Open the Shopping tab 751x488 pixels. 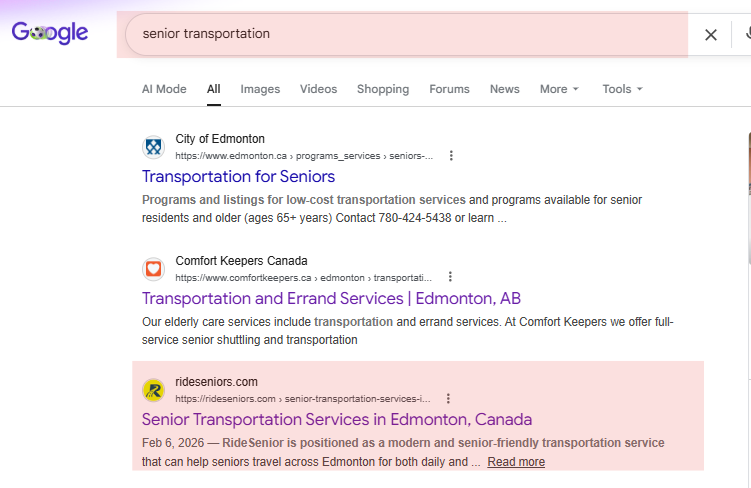[x=383, y=89]
